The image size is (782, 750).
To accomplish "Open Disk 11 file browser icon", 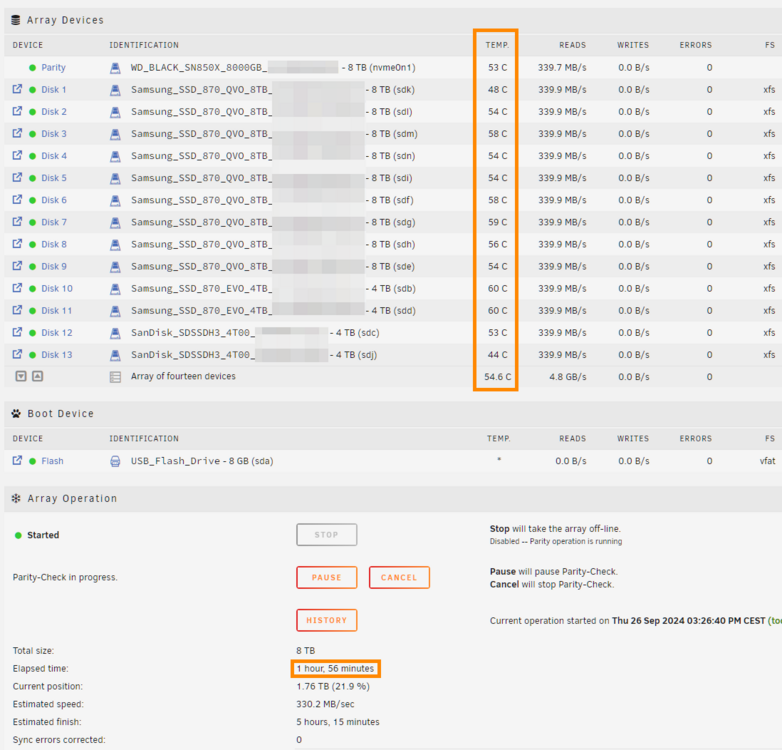I will [x=17, y=310].
